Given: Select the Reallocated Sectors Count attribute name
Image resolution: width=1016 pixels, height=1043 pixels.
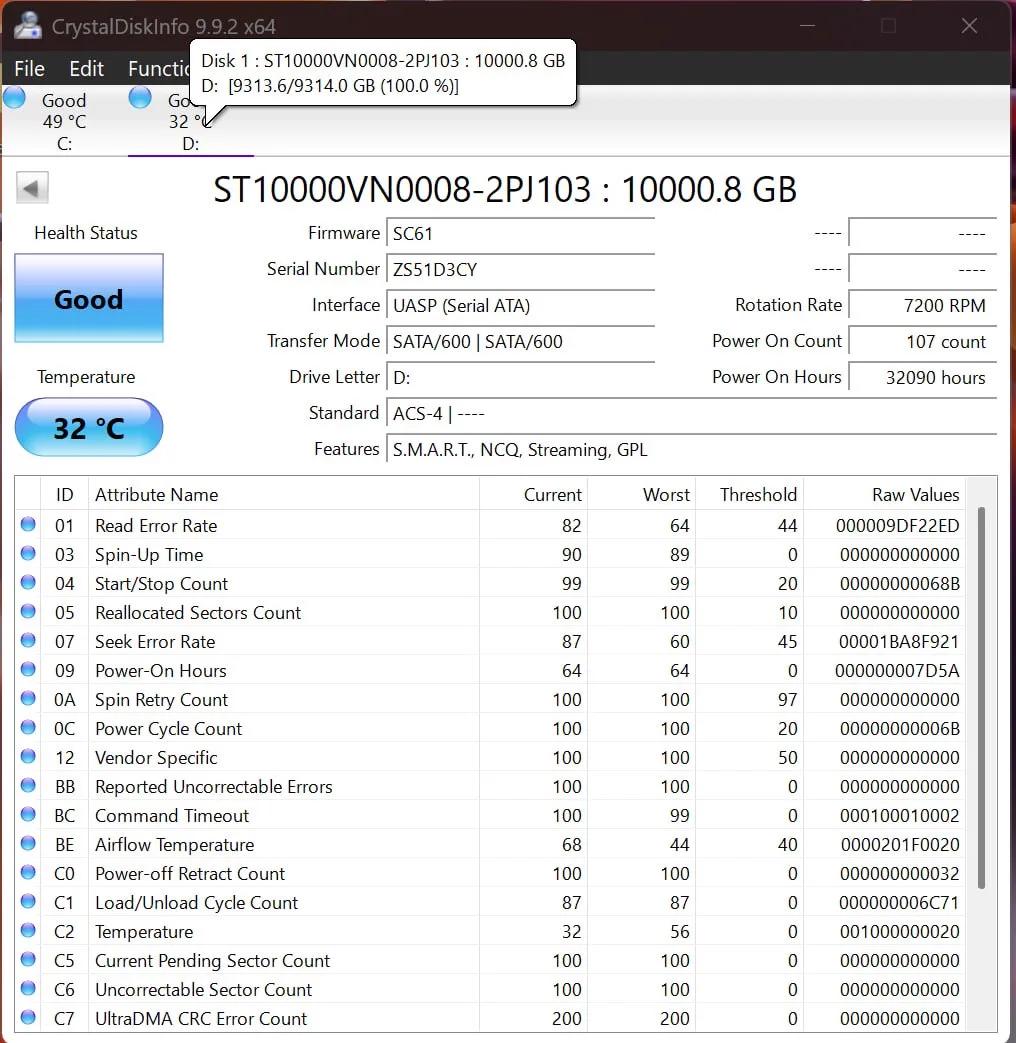Looking at the screenshot, I should pyautogui.click(x=198, y=613).
